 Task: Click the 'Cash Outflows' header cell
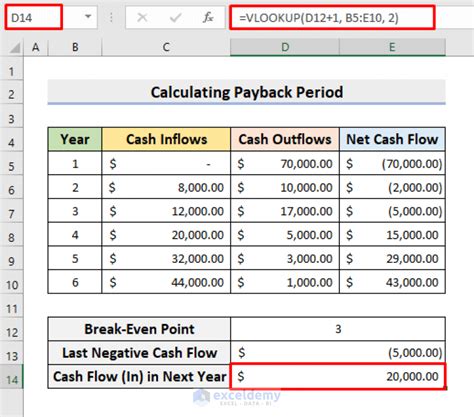point(285,139)
